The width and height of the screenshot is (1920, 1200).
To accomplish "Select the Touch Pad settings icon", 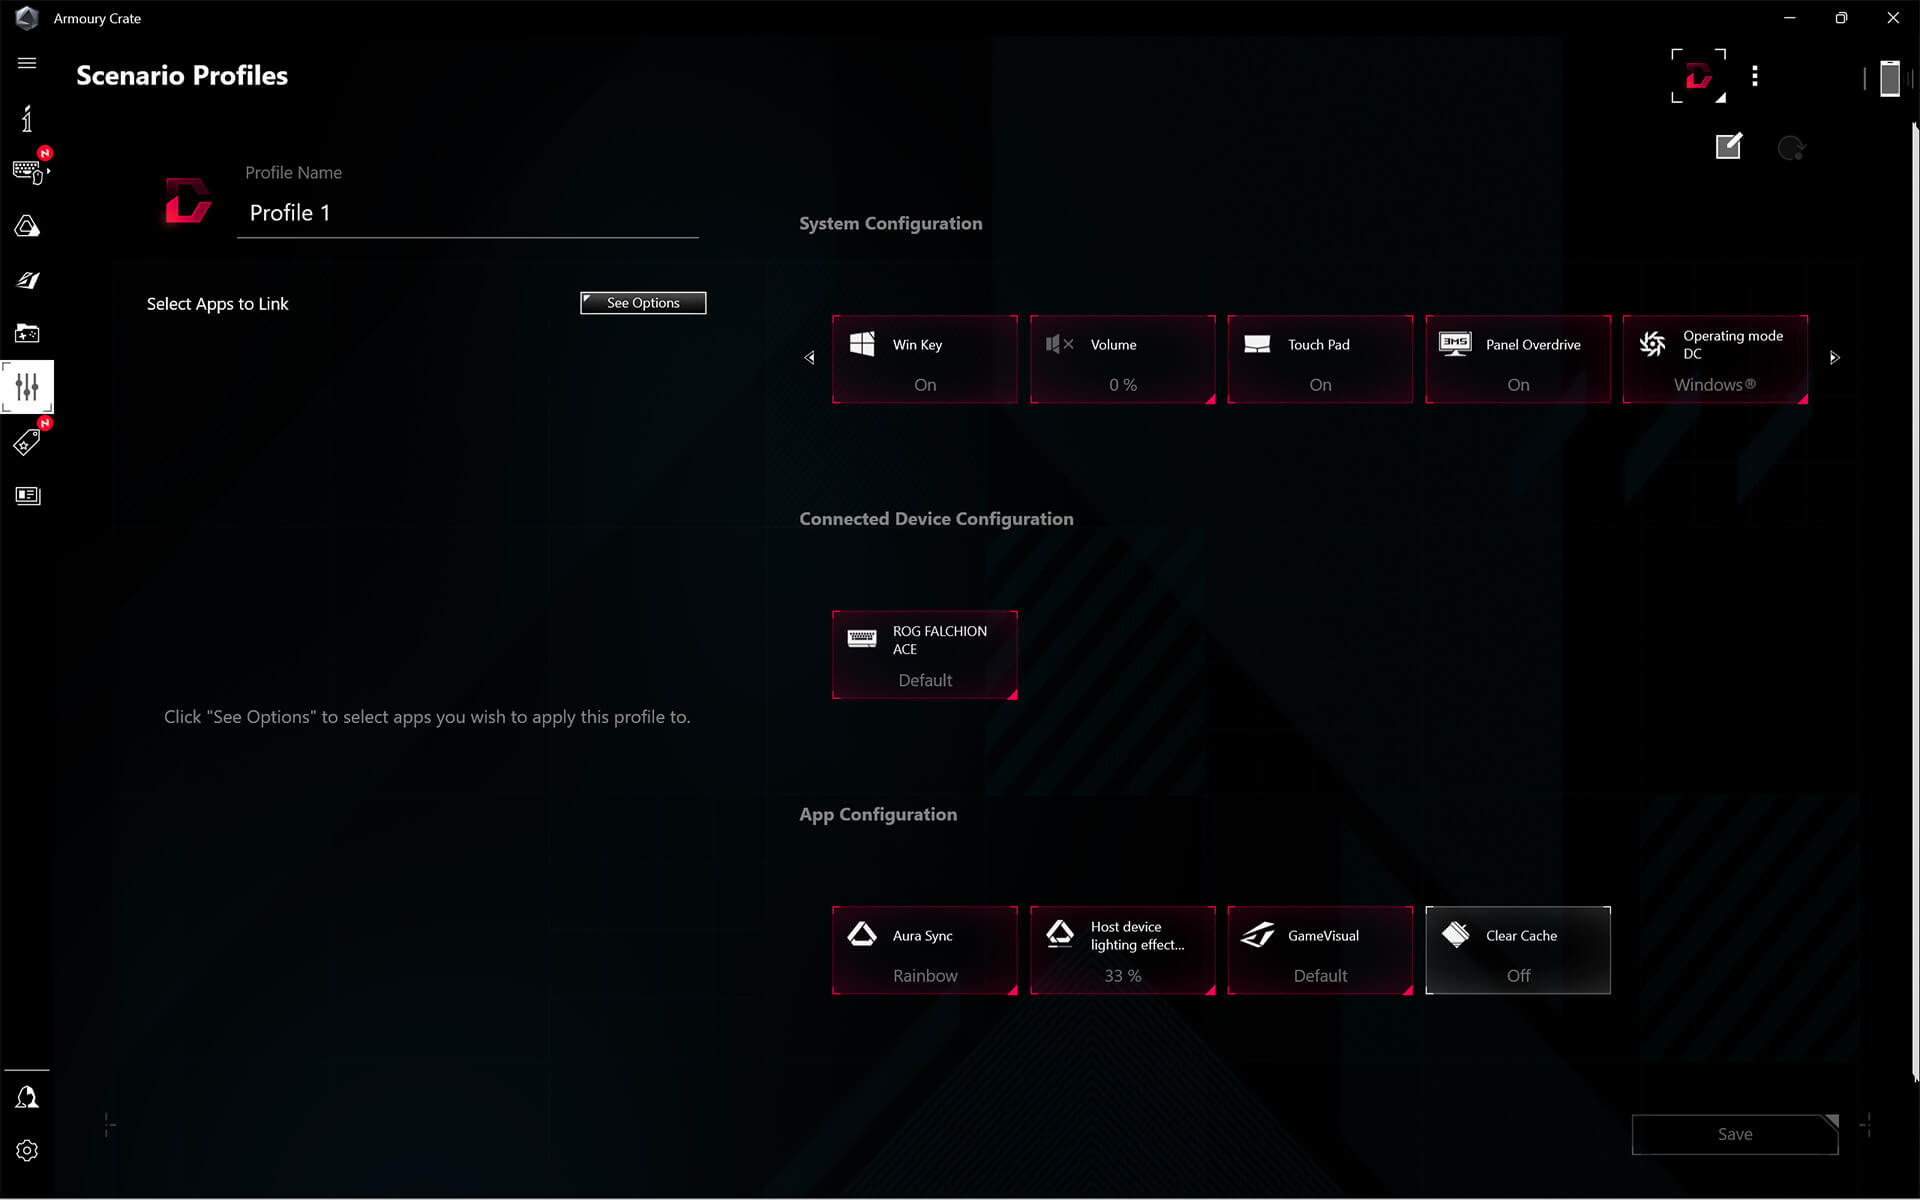I will [x=1257, y=344].
